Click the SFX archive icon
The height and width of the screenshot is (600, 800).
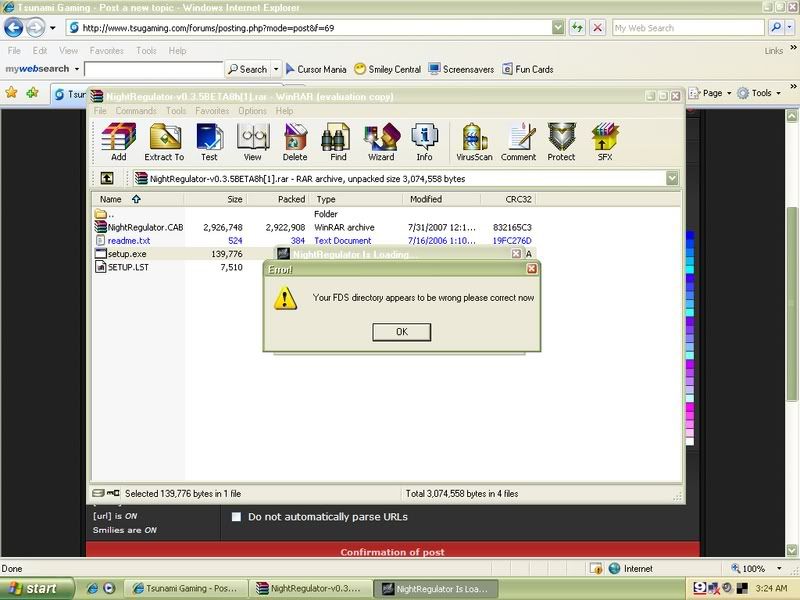603,141
